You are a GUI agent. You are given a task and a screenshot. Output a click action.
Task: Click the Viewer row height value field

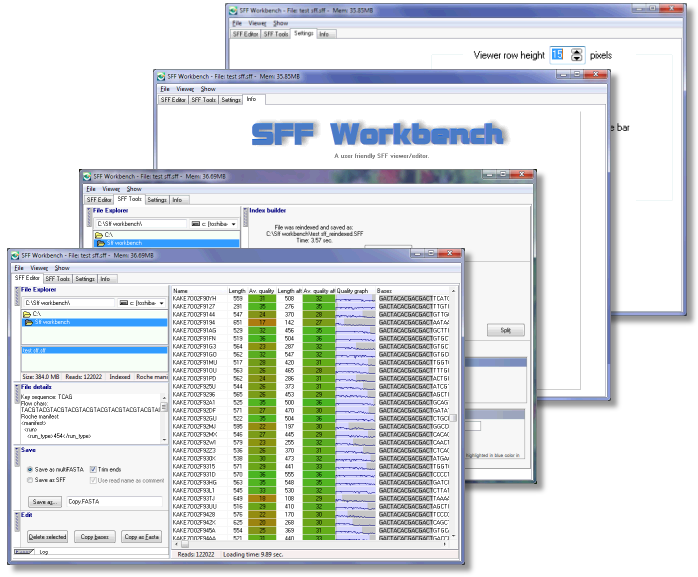click(x=560, y=55)
